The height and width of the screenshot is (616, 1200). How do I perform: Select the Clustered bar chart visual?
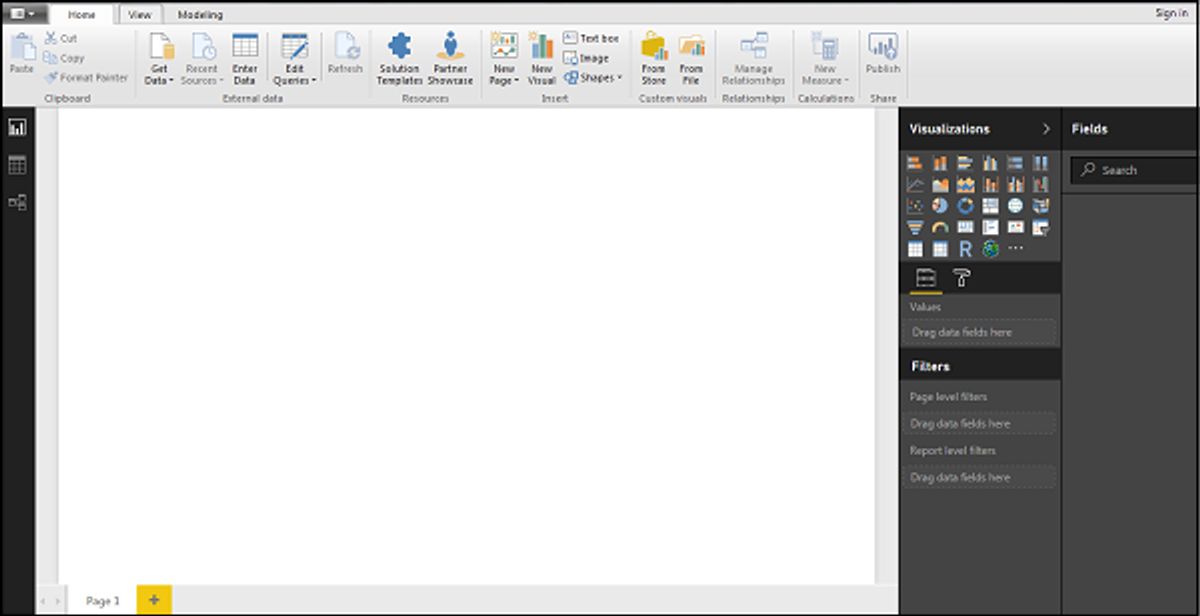coord(965,163)
